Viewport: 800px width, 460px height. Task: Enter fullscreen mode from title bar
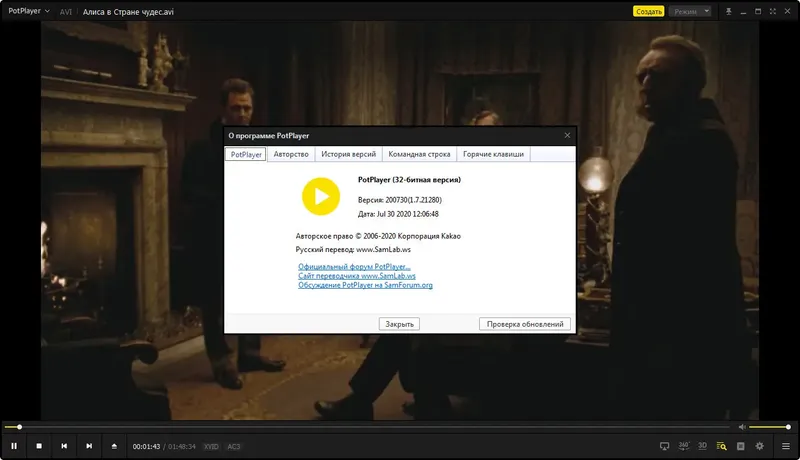[x=773, y=11]
